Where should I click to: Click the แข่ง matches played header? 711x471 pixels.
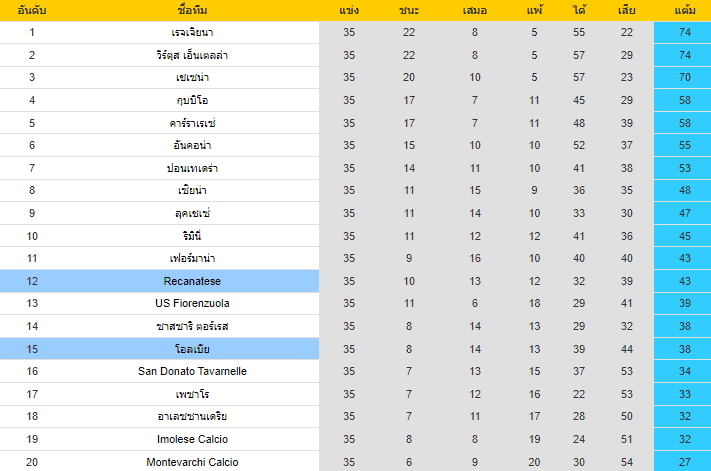tap(349, 10)
